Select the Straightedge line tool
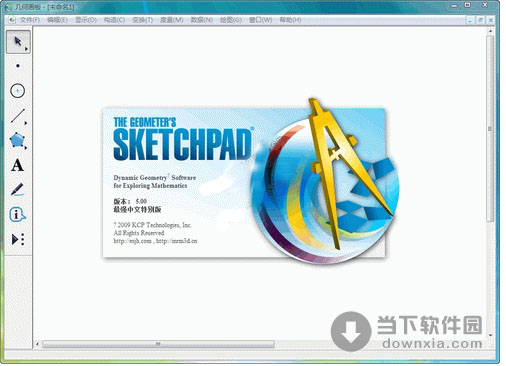 [x=18, y=116]
